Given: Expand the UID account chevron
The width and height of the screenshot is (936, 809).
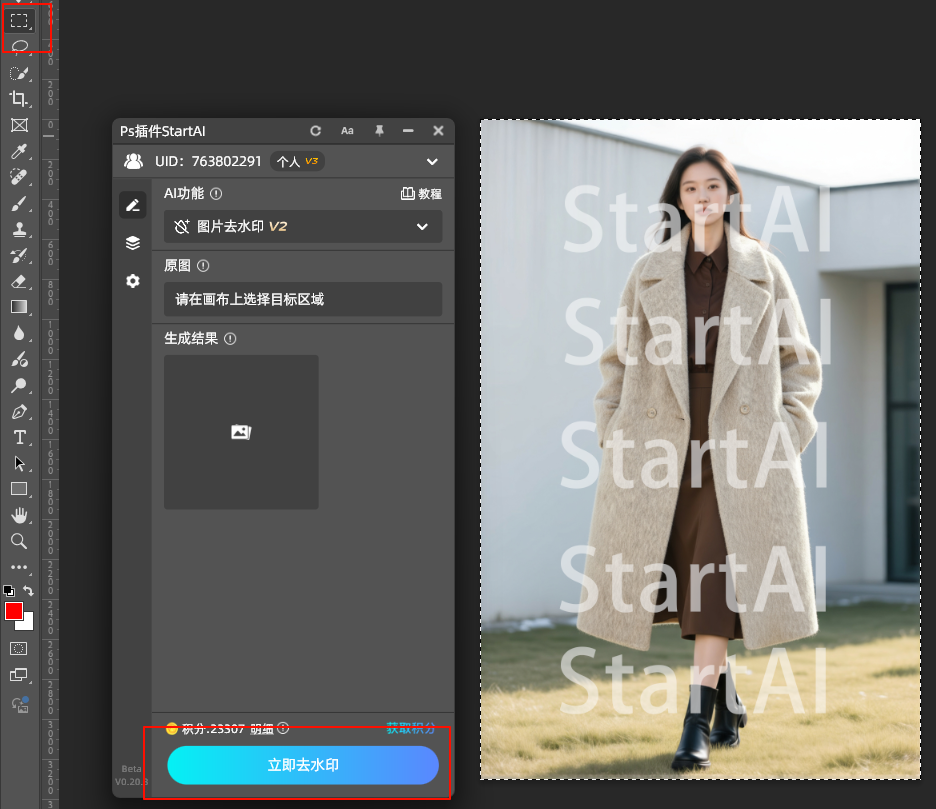Looking at the screenshot, I should (x=432, y=161).
